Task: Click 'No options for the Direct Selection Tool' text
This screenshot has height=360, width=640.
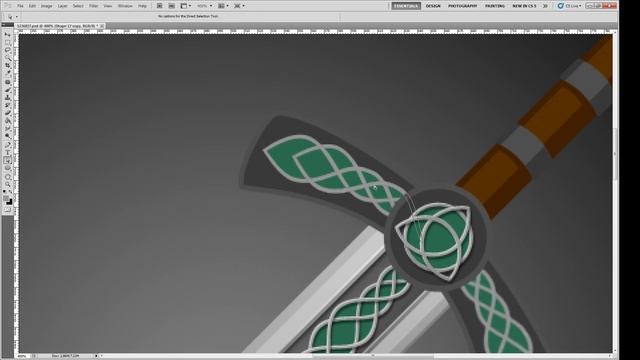Action: pos(188,16)
